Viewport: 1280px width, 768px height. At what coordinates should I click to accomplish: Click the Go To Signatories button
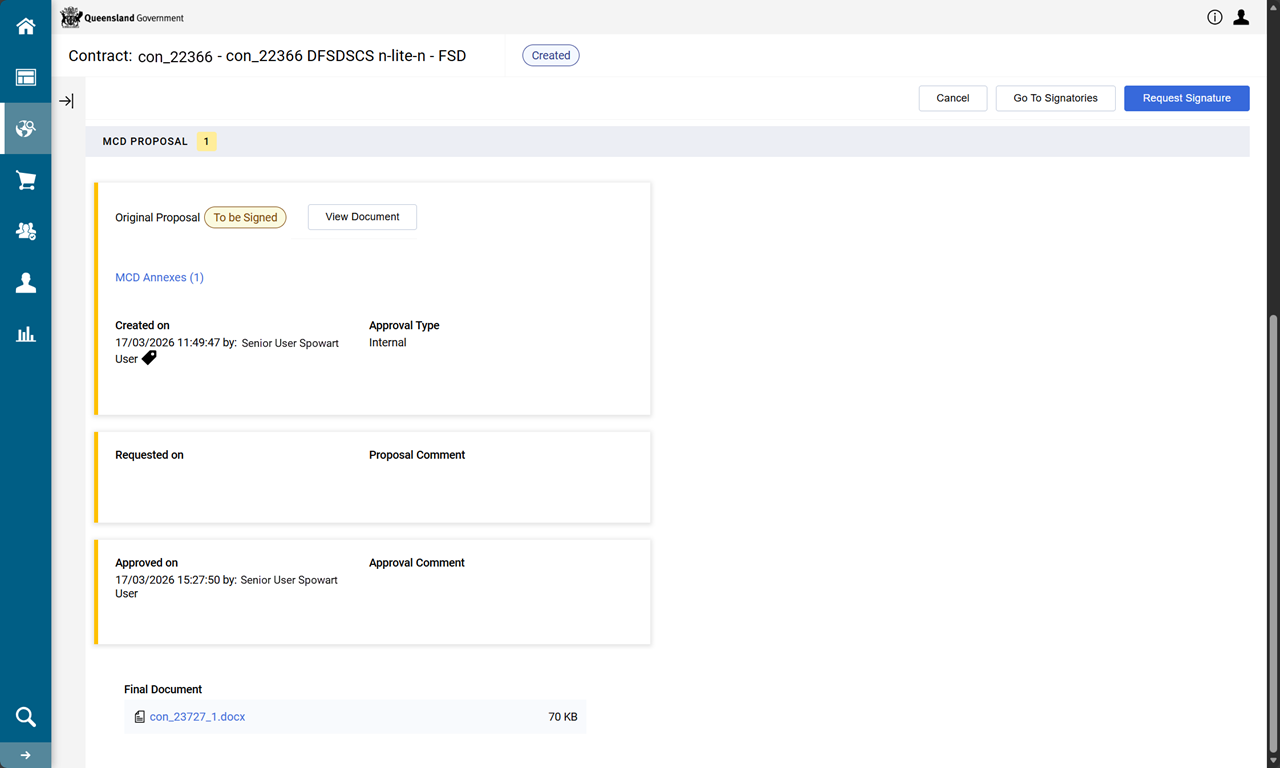click(1055, 98)
